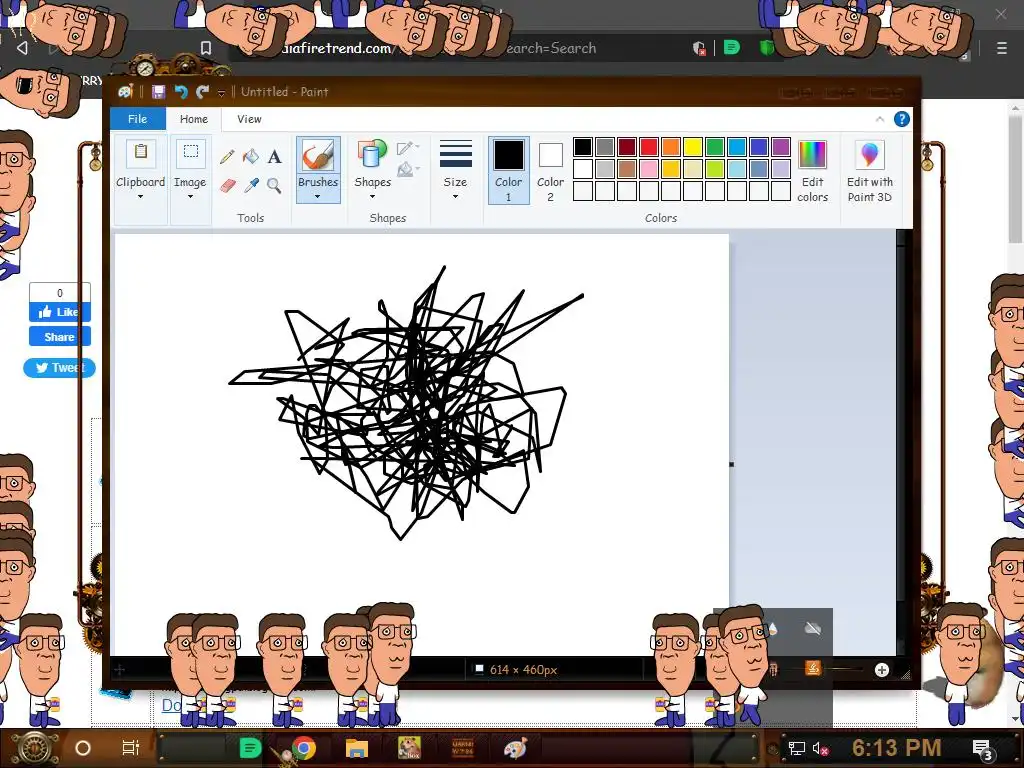Viewport: 1024px width, 768px height.
Task: Click the browser back arrow
Action: [x=22, y=48]
